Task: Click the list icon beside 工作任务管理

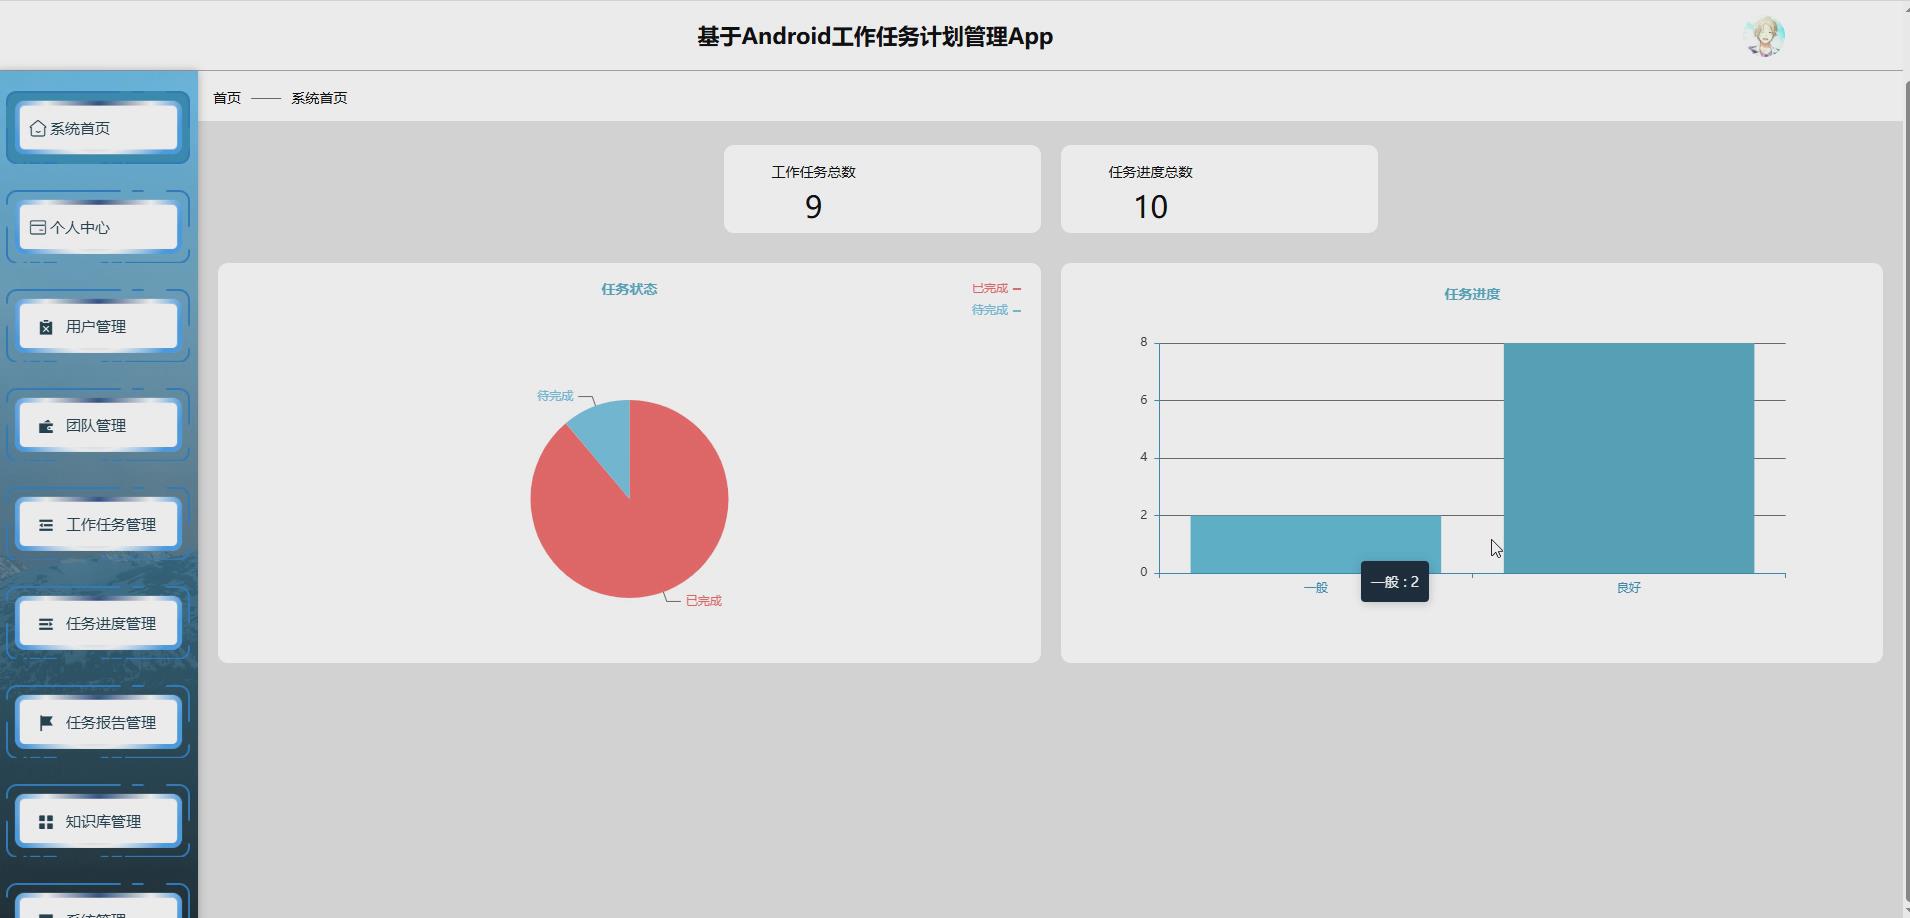Action: tap(46, 525)
